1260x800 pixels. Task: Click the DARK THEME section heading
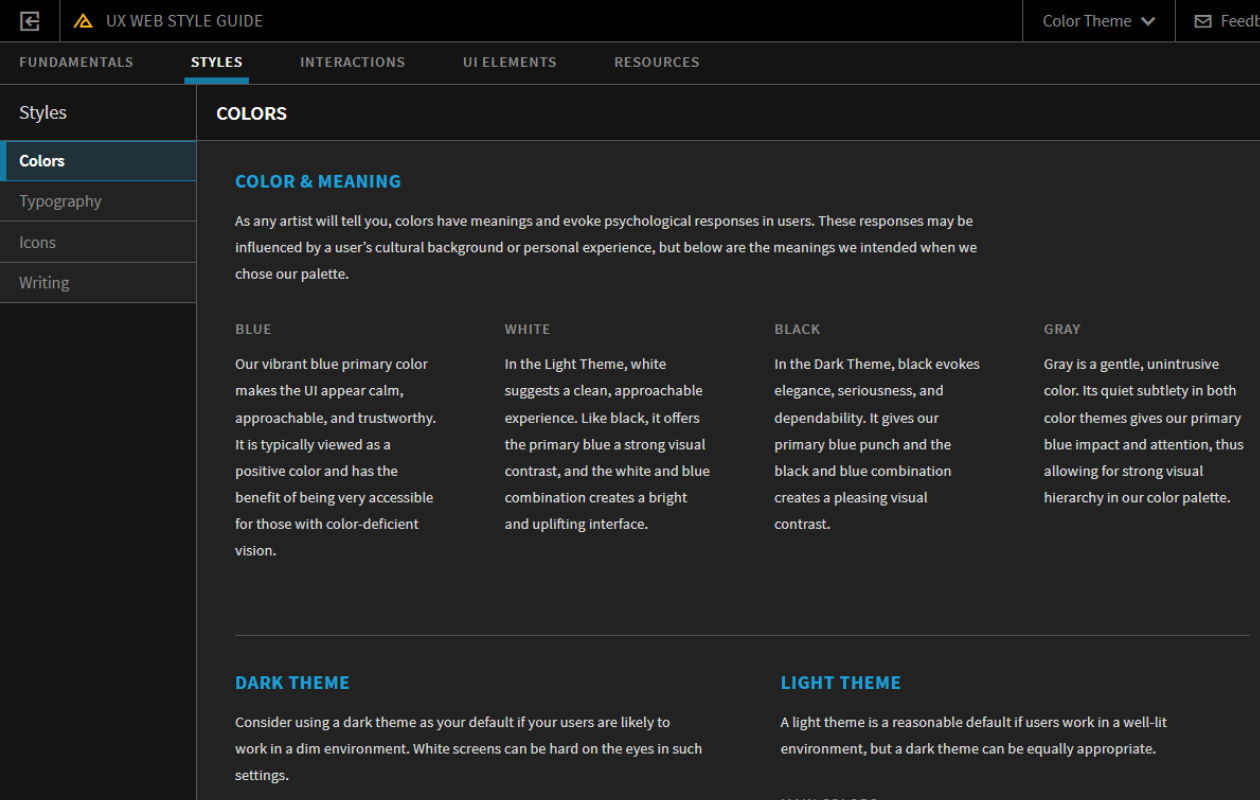pos(292,683)
